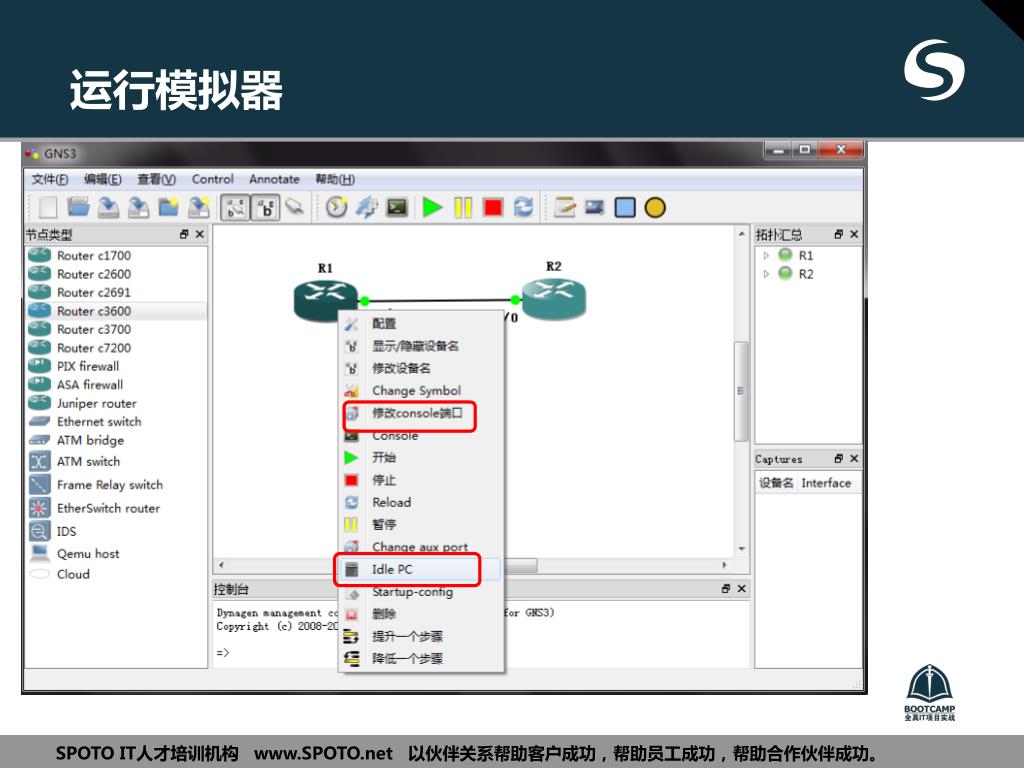This screenshot has width=1024, height=768.
Task: Choose 修改console端口 in context menu
Action: pyautogui.click(x=422, y=413)
